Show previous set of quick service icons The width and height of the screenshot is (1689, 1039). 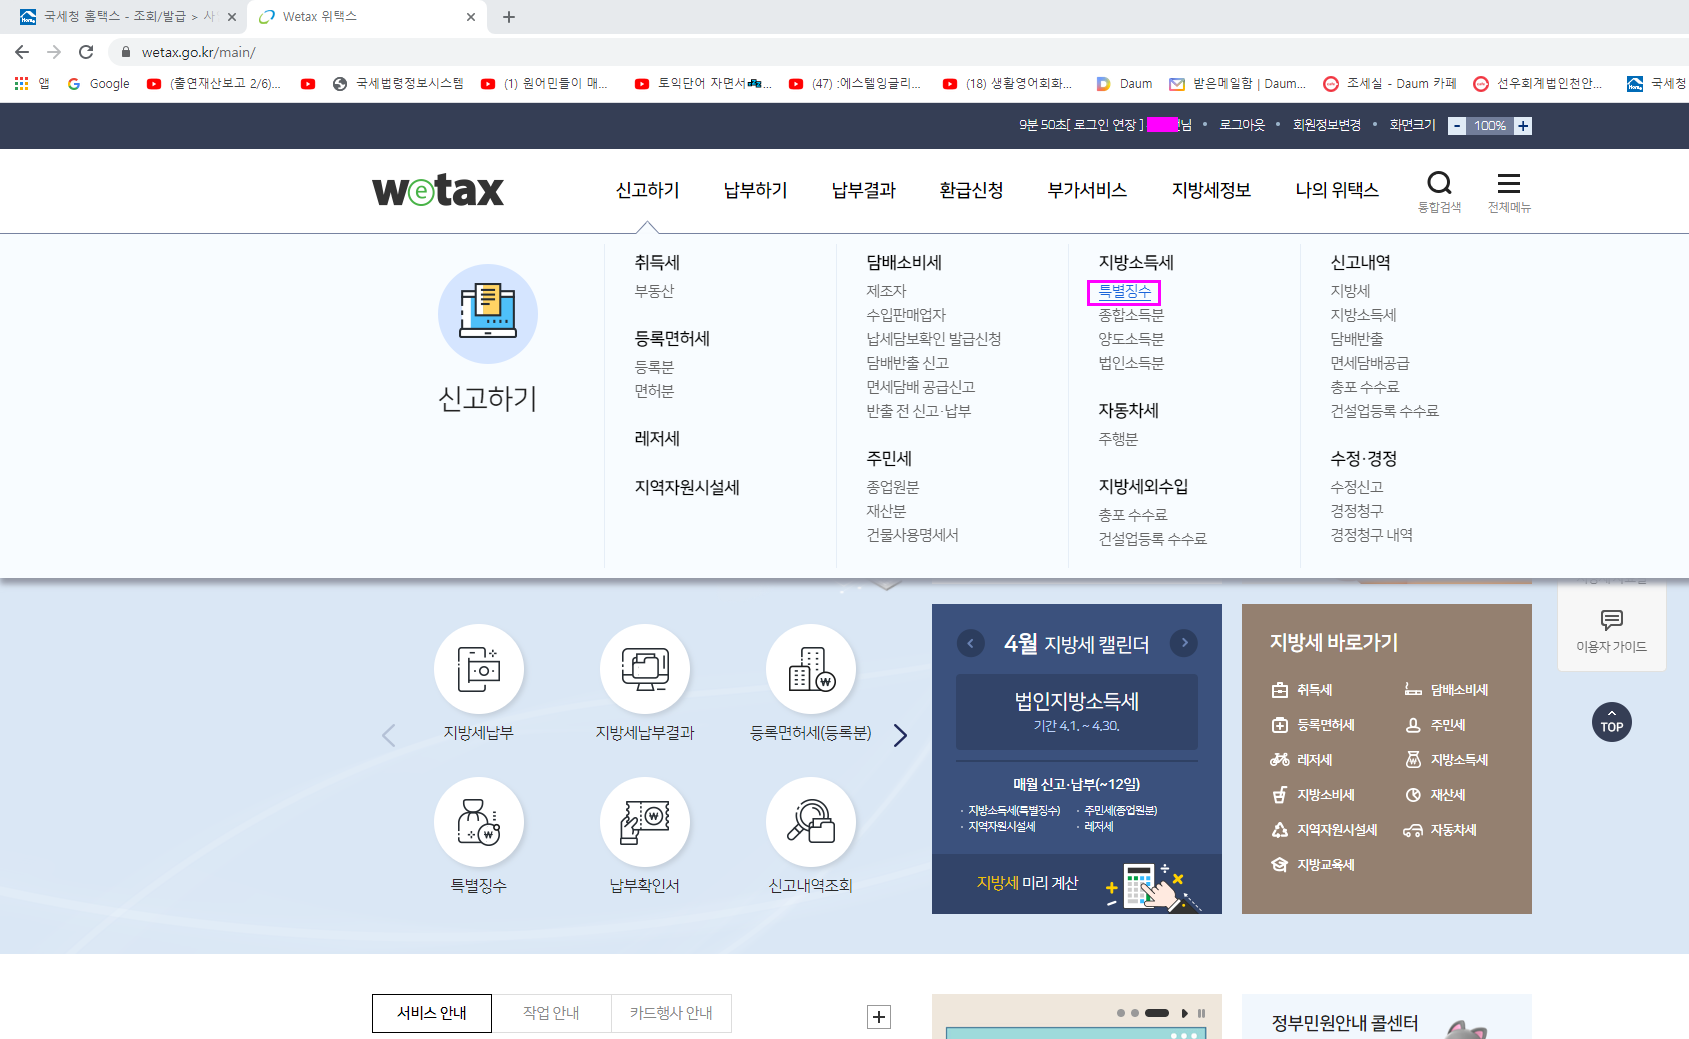point(389,735)
